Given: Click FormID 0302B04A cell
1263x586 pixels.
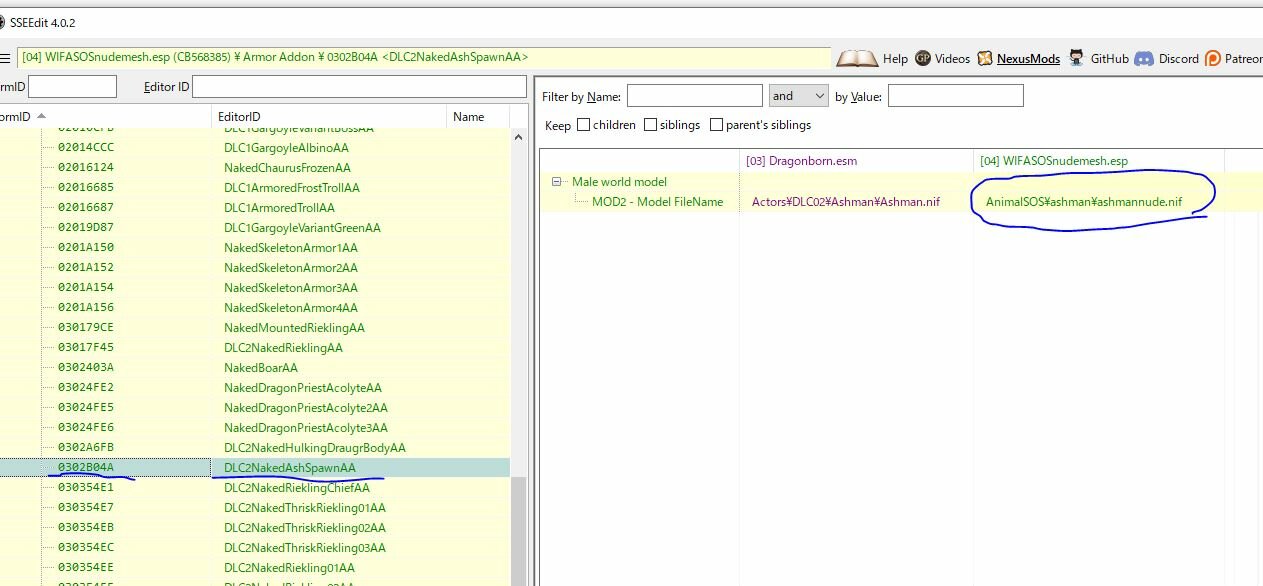Looking at the screenshot, I should 86,468.
